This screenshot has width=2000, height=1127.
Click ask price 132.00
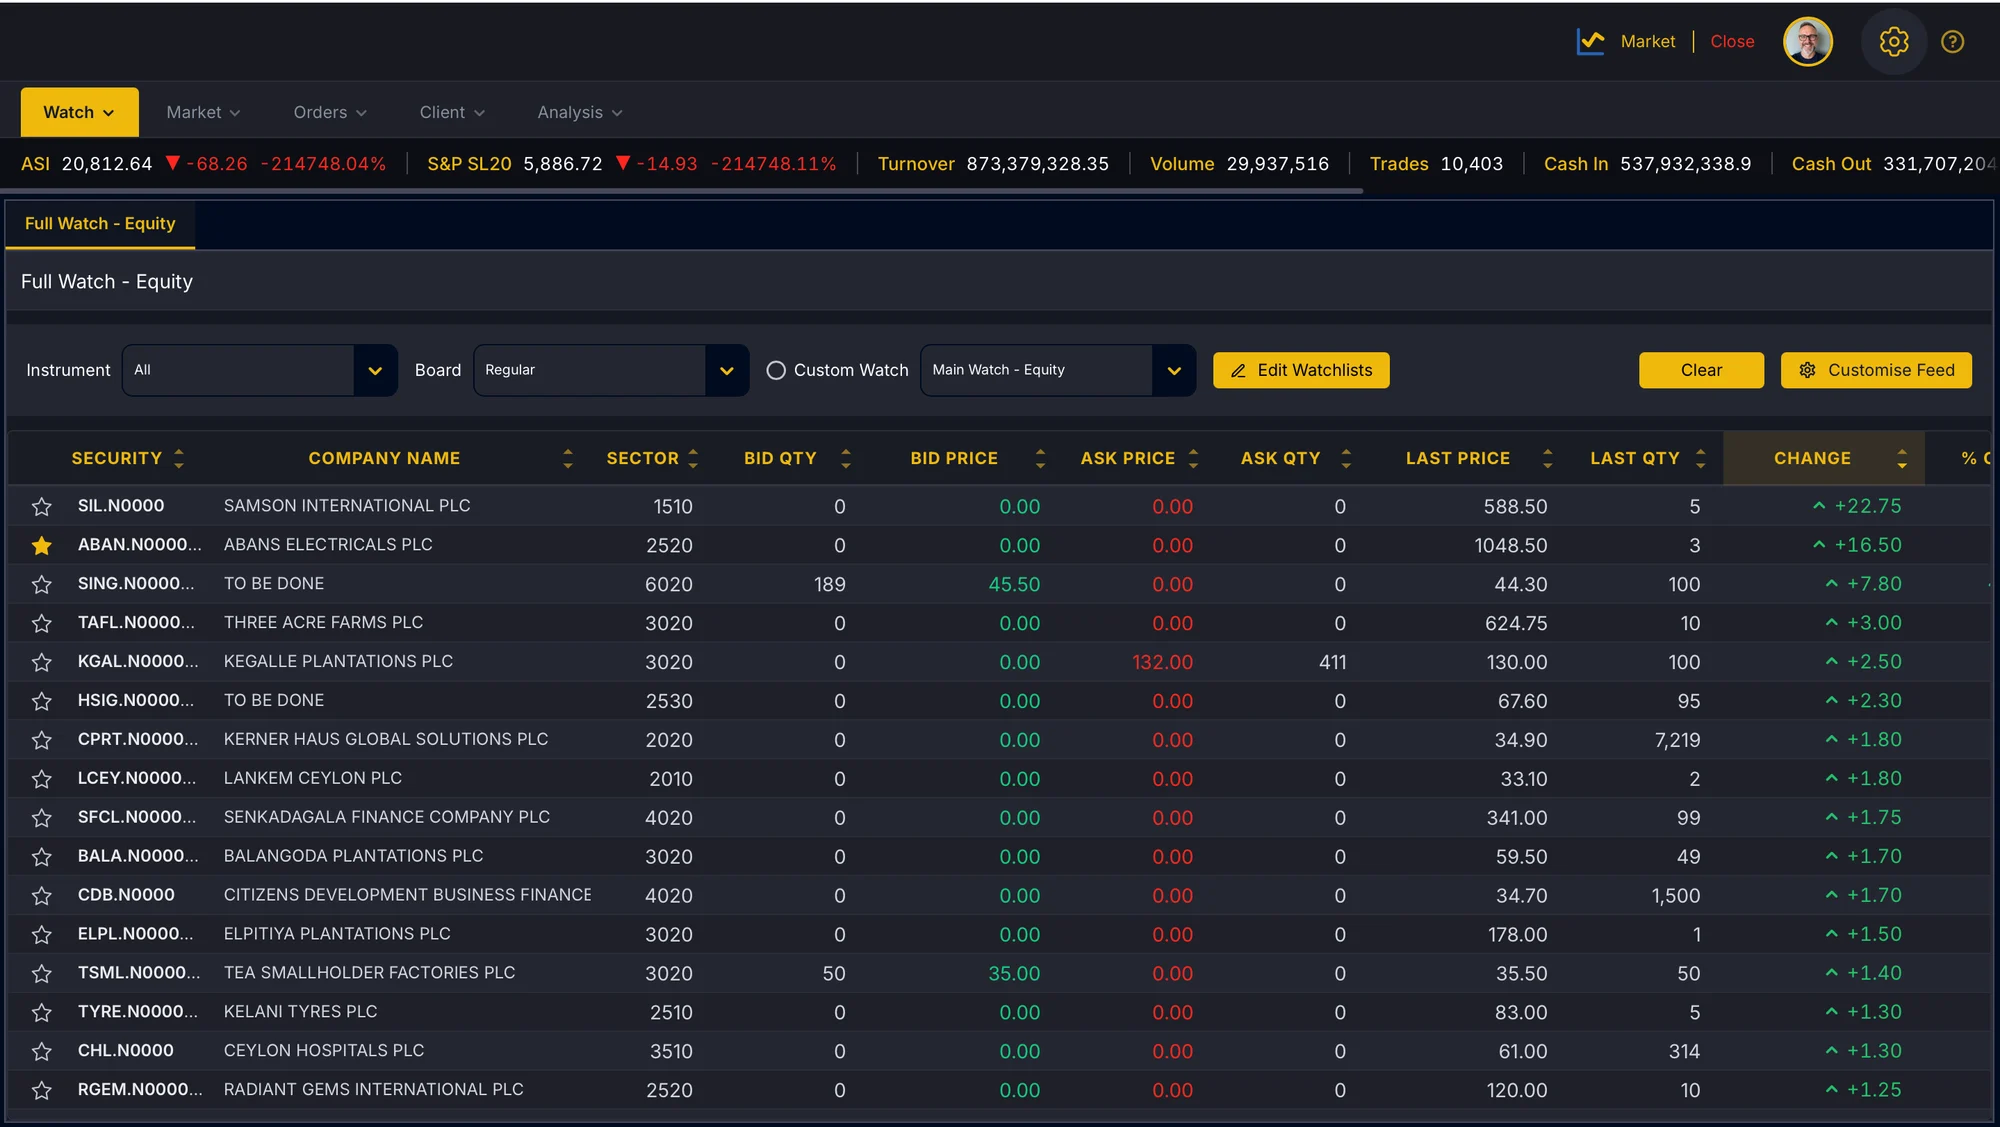tap(1162, 662)
